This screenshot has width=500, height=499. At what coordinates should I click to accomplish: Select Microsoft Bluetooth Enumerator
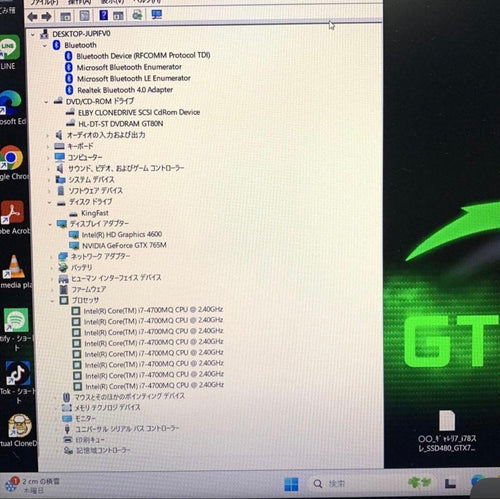[129, 67]
